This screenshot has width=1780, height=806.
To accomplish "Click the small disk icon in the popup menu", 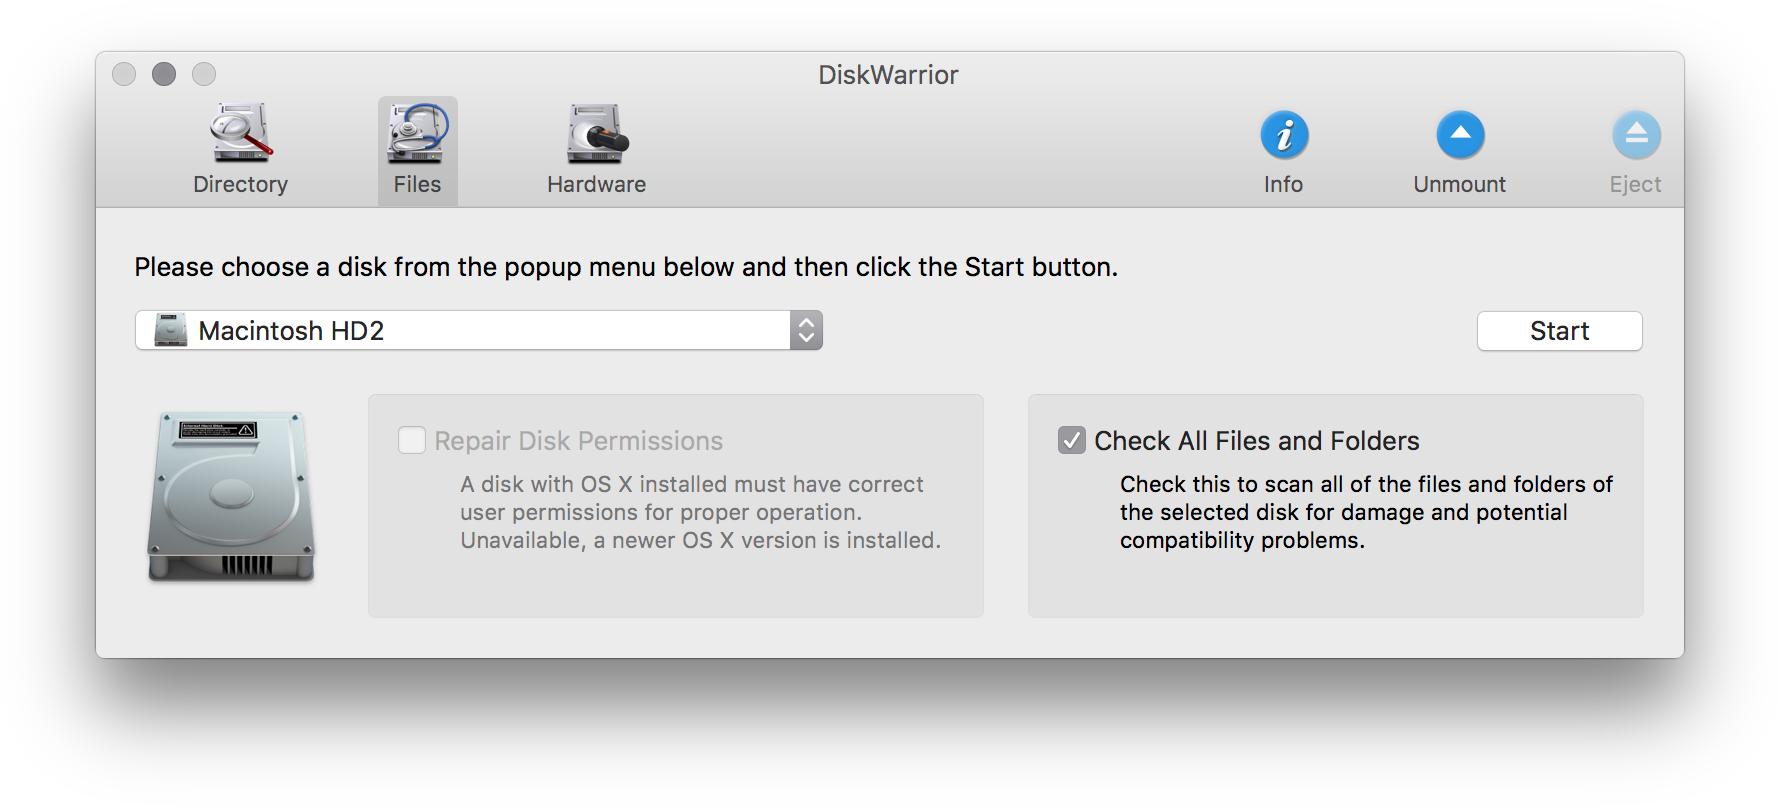I will click(171, 330).
